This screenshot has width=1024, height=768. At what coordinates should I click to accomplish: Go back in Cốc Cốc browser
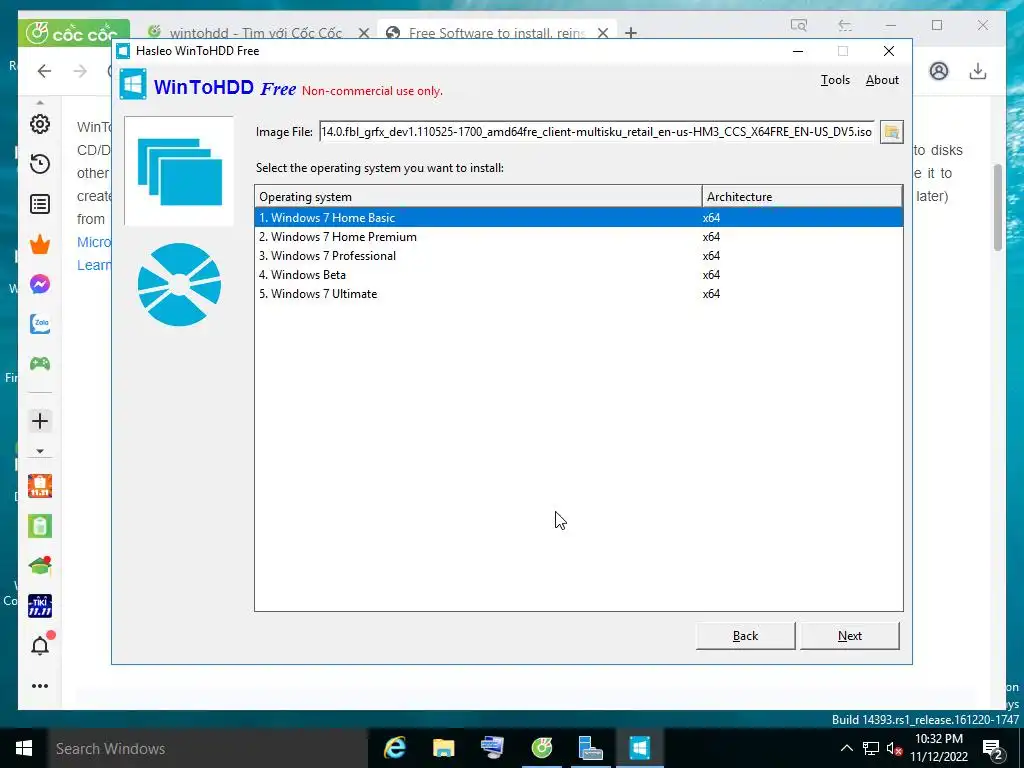(x=44, y=71)
